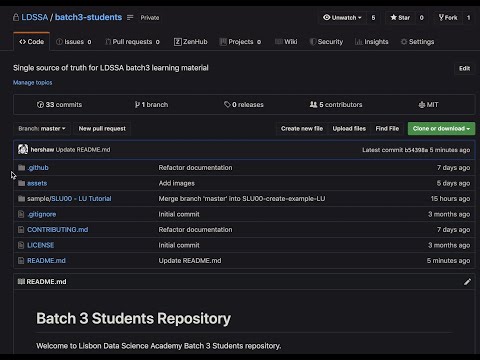Viewport: 480px width, 360px height.
Task: Open the Code tab
Action: click(x=32, y=42)
